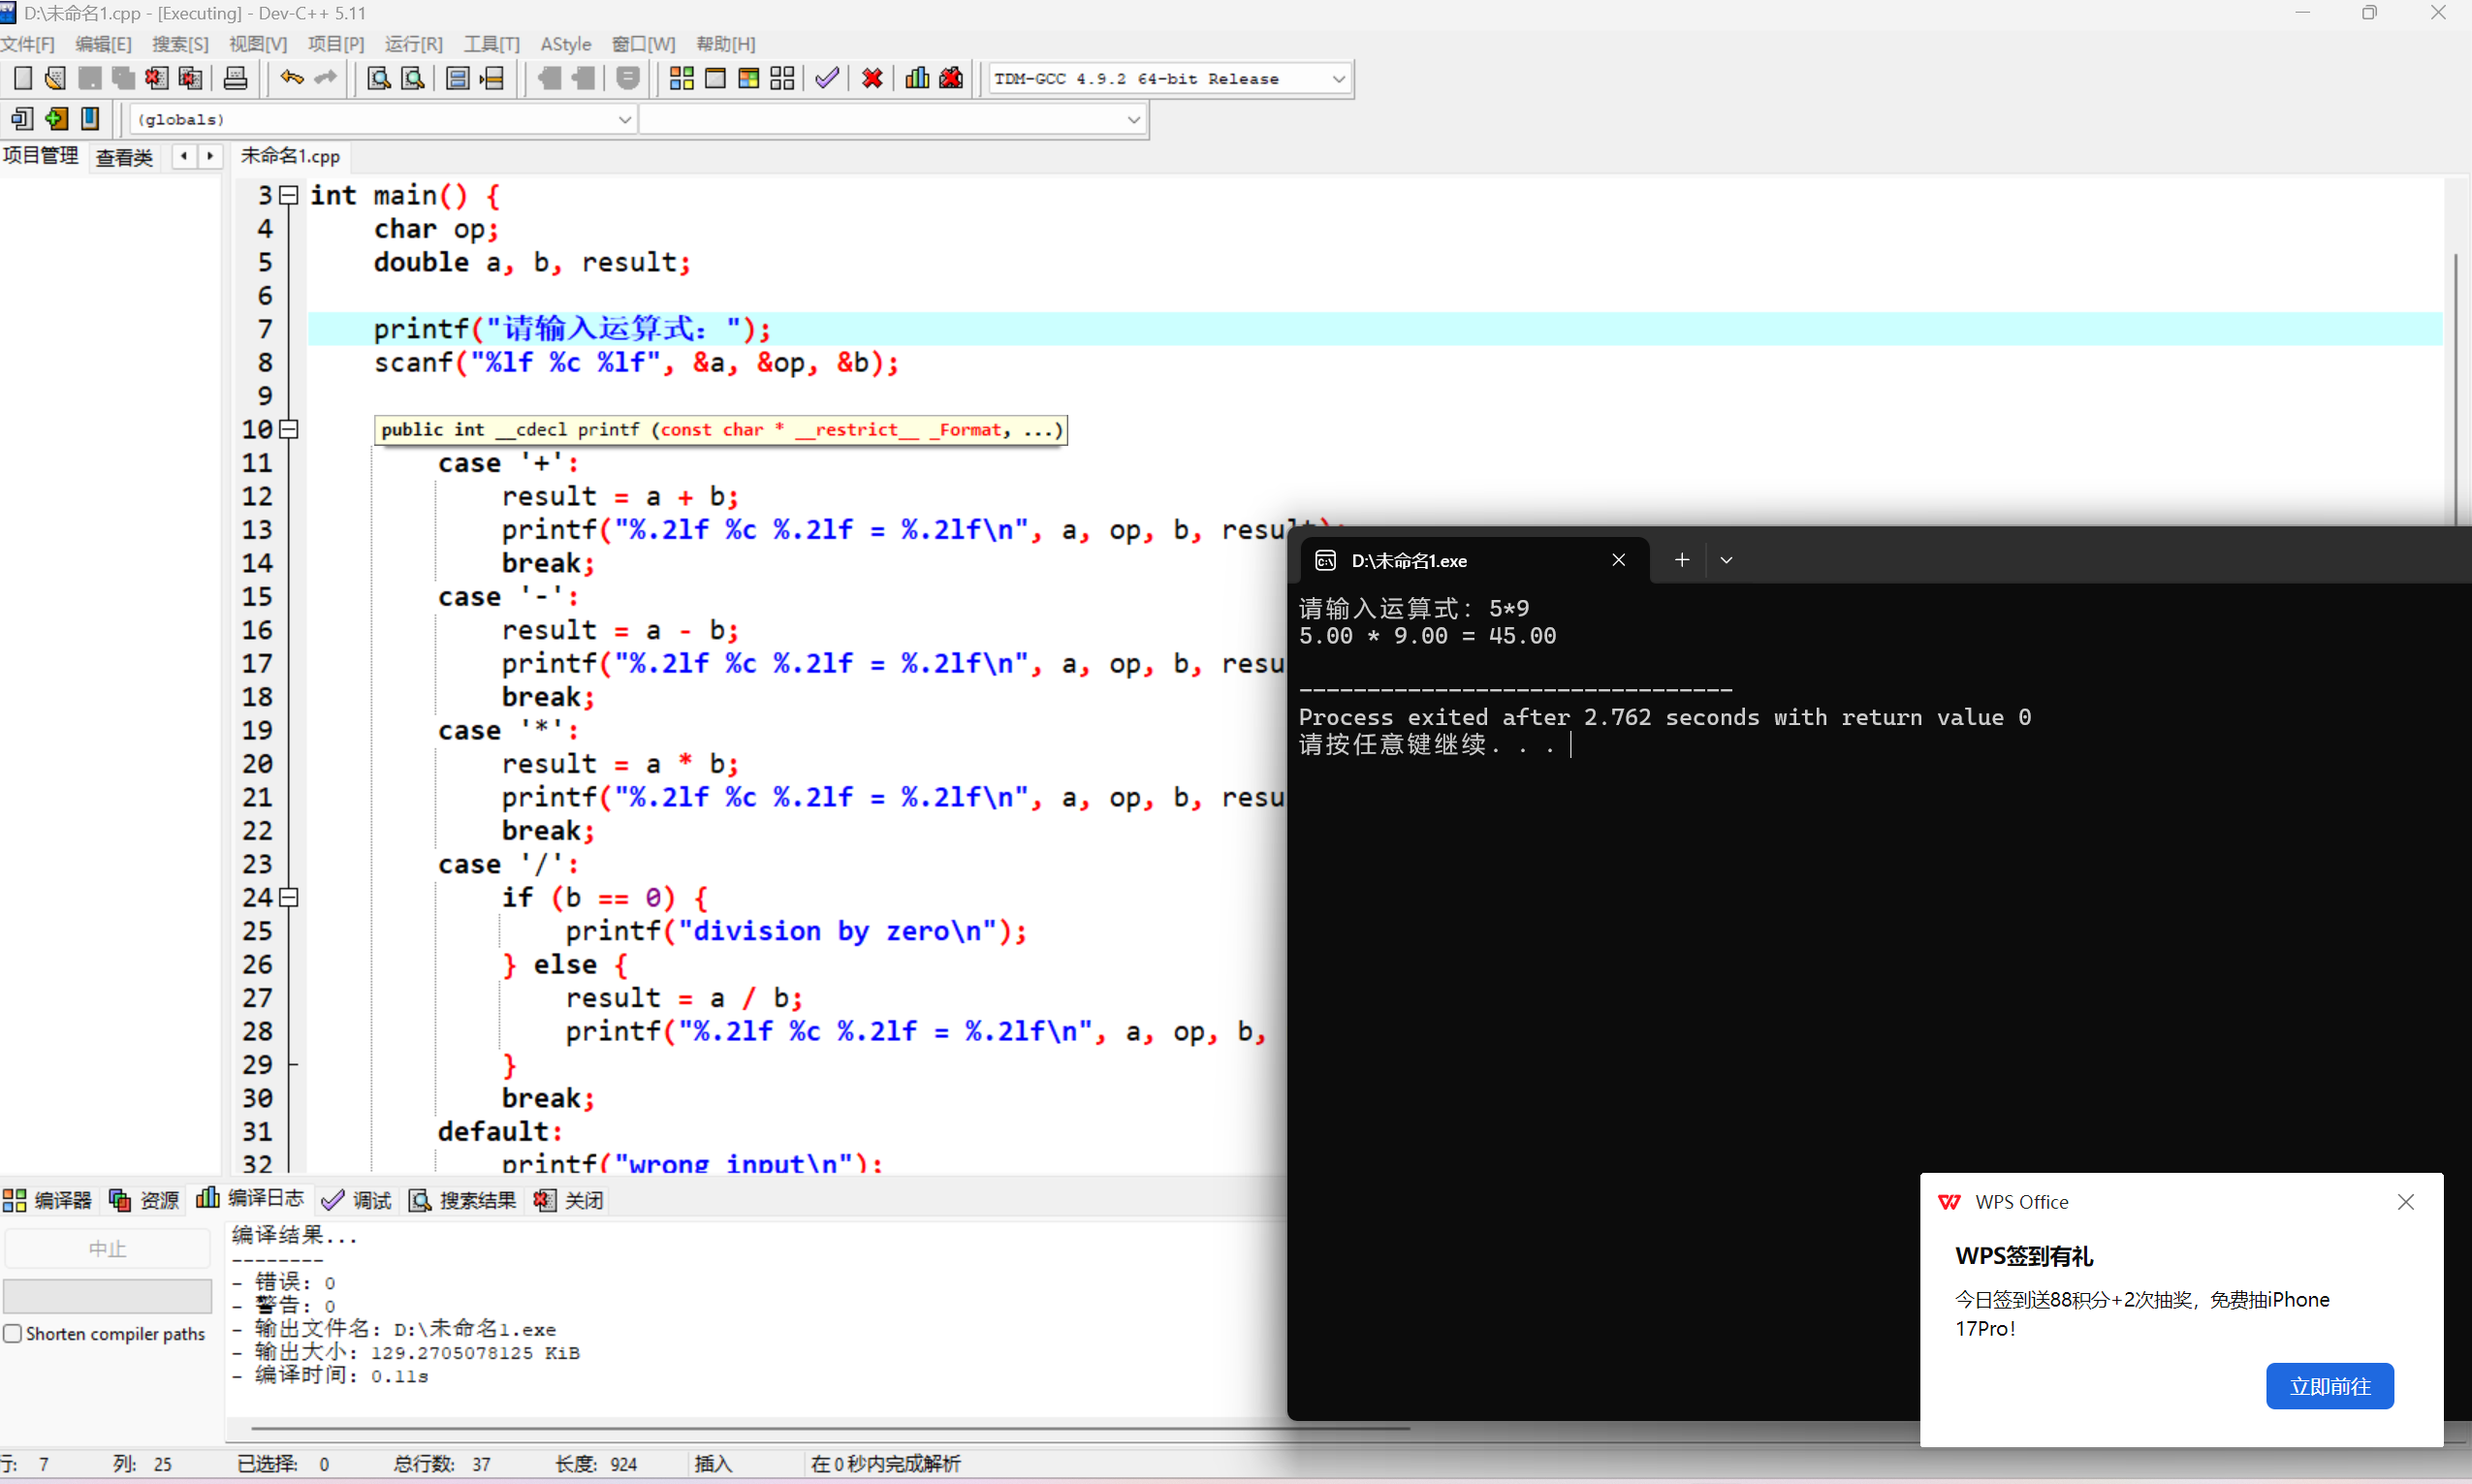Collapse the fold marker at line 24
This screenshot has height=1484, width=2472.
pos(289,897)
